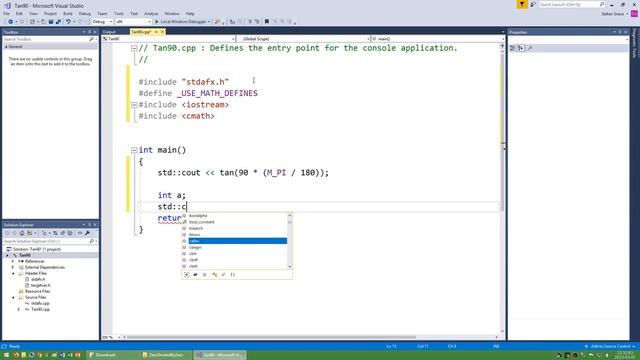Image resolution: width=640 pixels, height=360 pixels.
Task: Click Show All Files icon in Solution Explorer
Action: (x=70, y=233)
